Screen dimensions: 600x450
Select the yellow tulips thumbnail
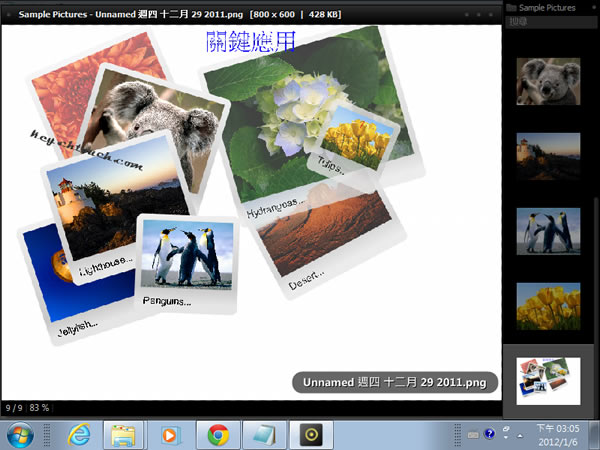pyautogui.click(x=547, y=305)
